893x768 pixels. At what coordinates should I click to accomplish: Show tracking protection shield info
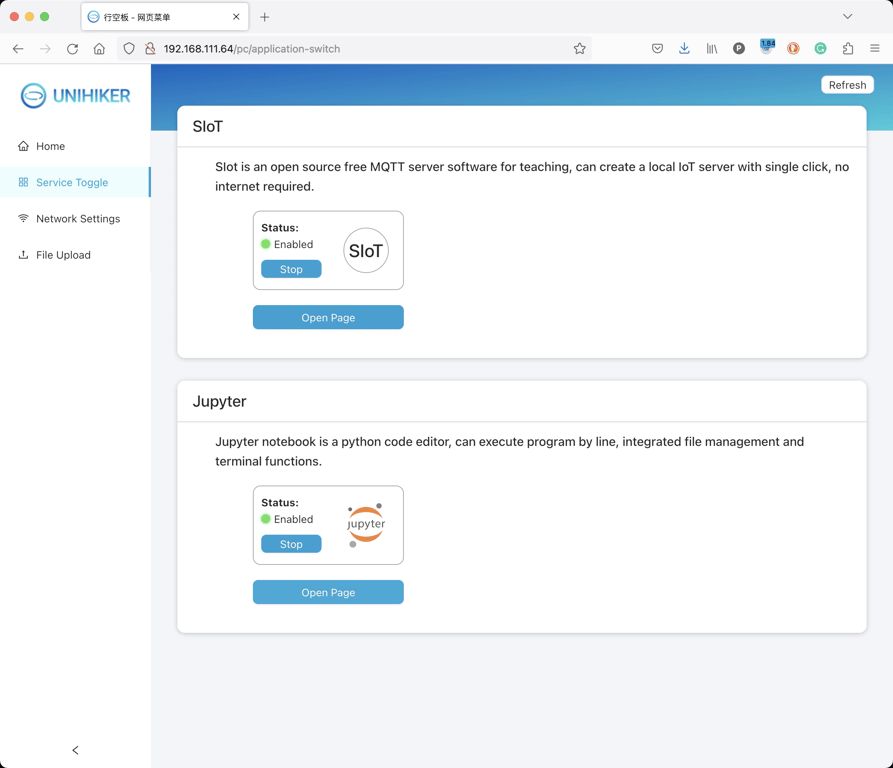(129, 49)
